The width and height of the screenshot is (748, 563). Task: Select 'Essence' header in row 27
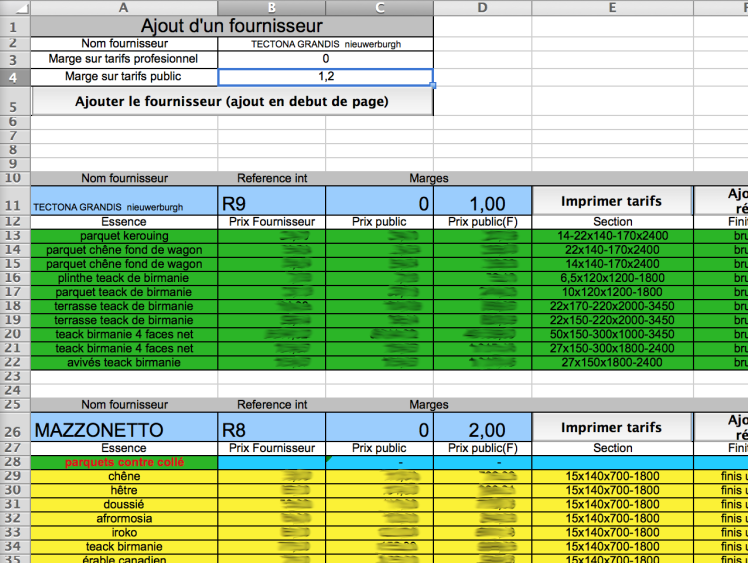(x=124, y=448)
